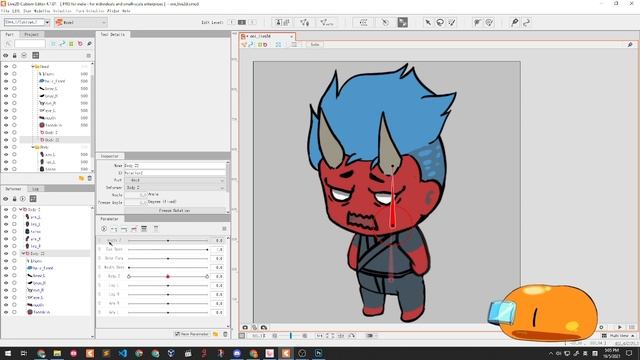Image resolution: width=640 pixels, height=360 pixels.
Task: Collapse the Body Z deformer in Deformer tree
Action: (20, 209)
